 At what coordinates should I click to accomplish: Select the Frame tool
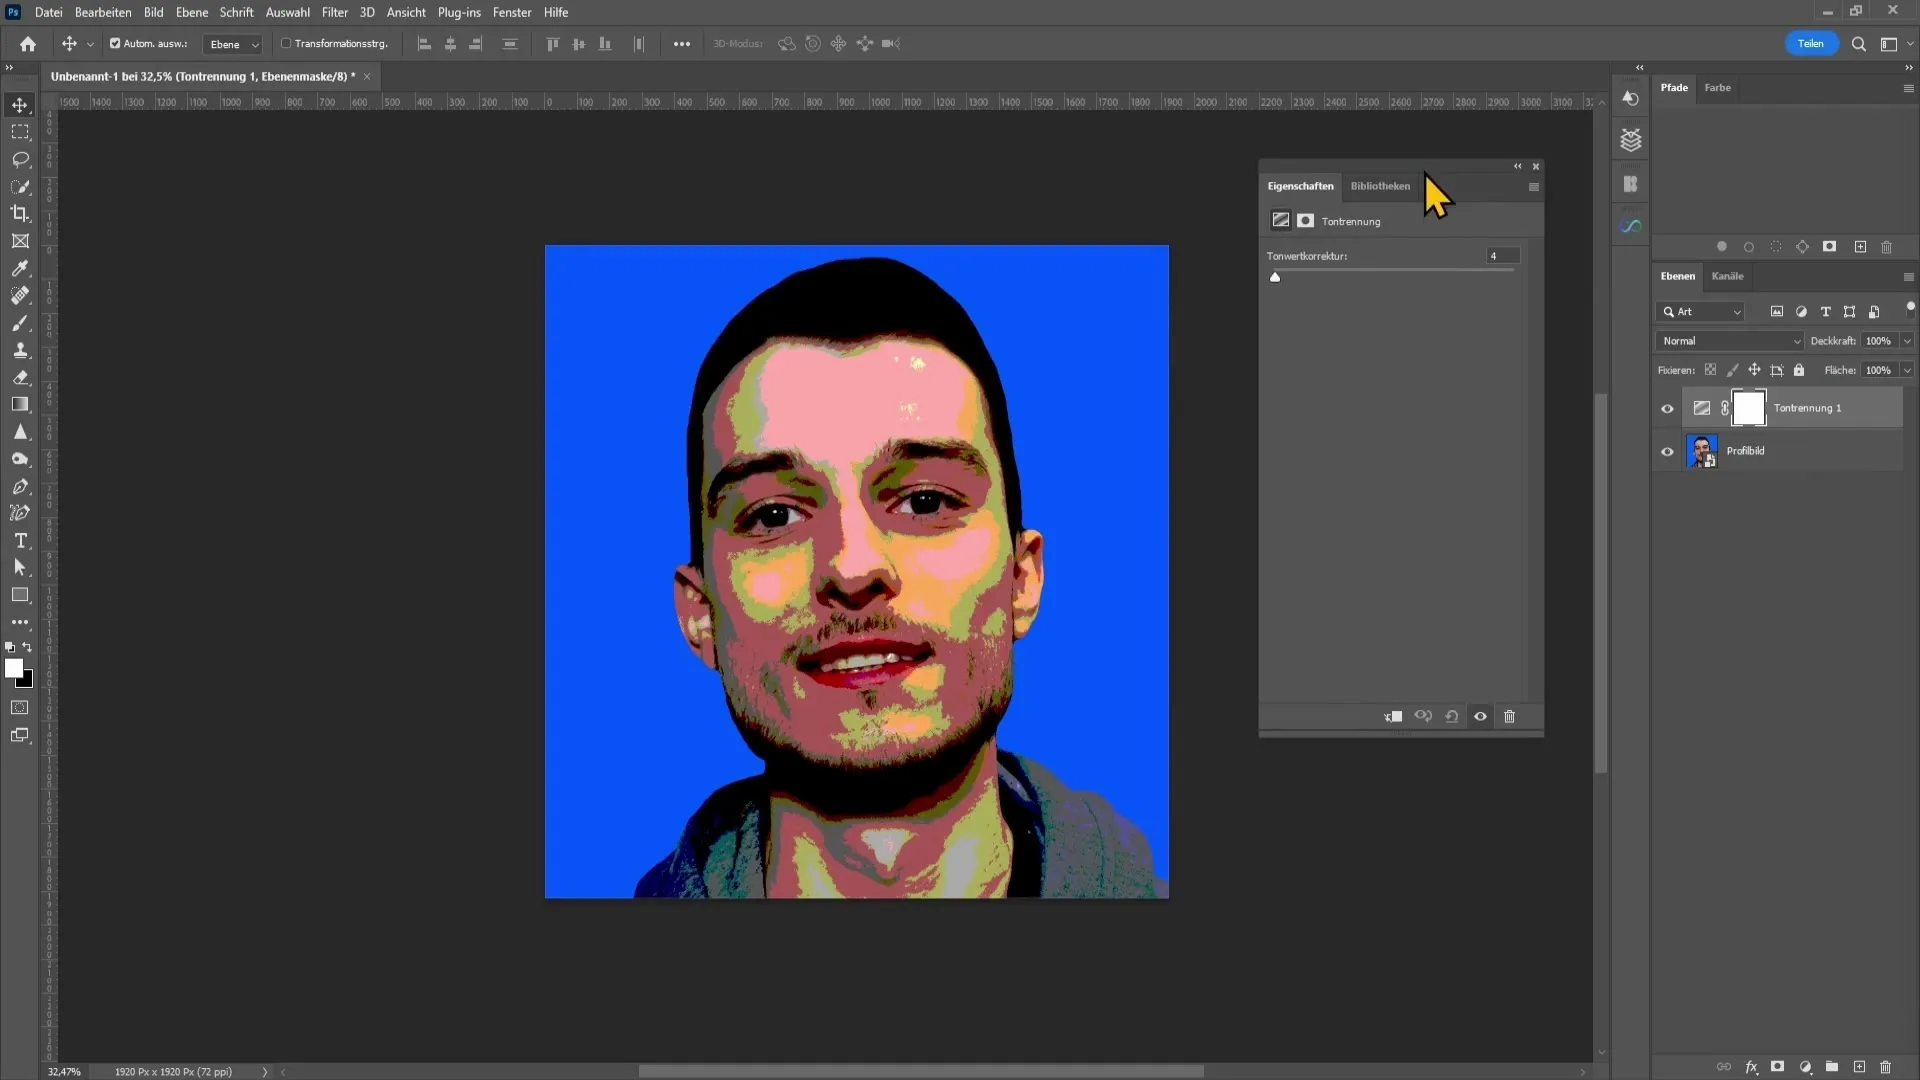20,241
